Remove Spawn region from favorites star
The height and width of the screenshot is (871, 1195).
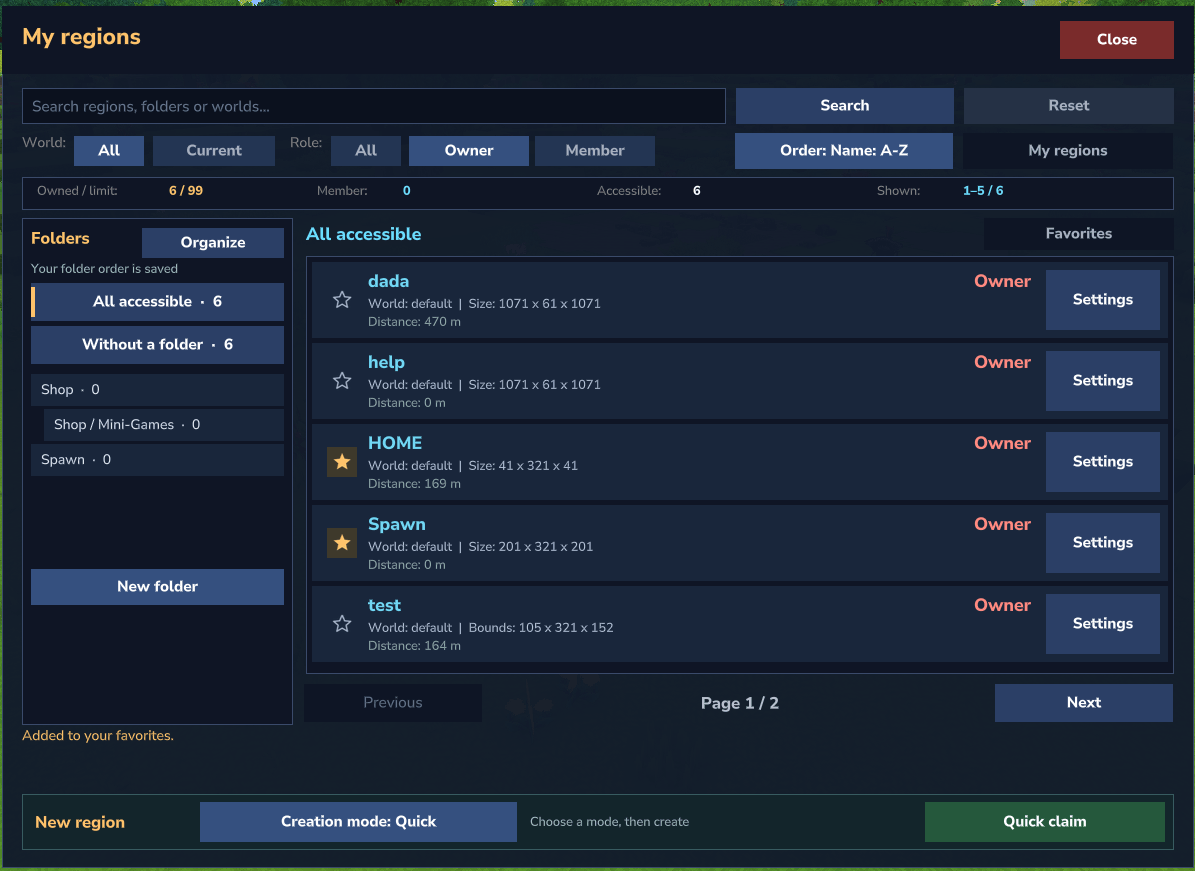point(342,543)
